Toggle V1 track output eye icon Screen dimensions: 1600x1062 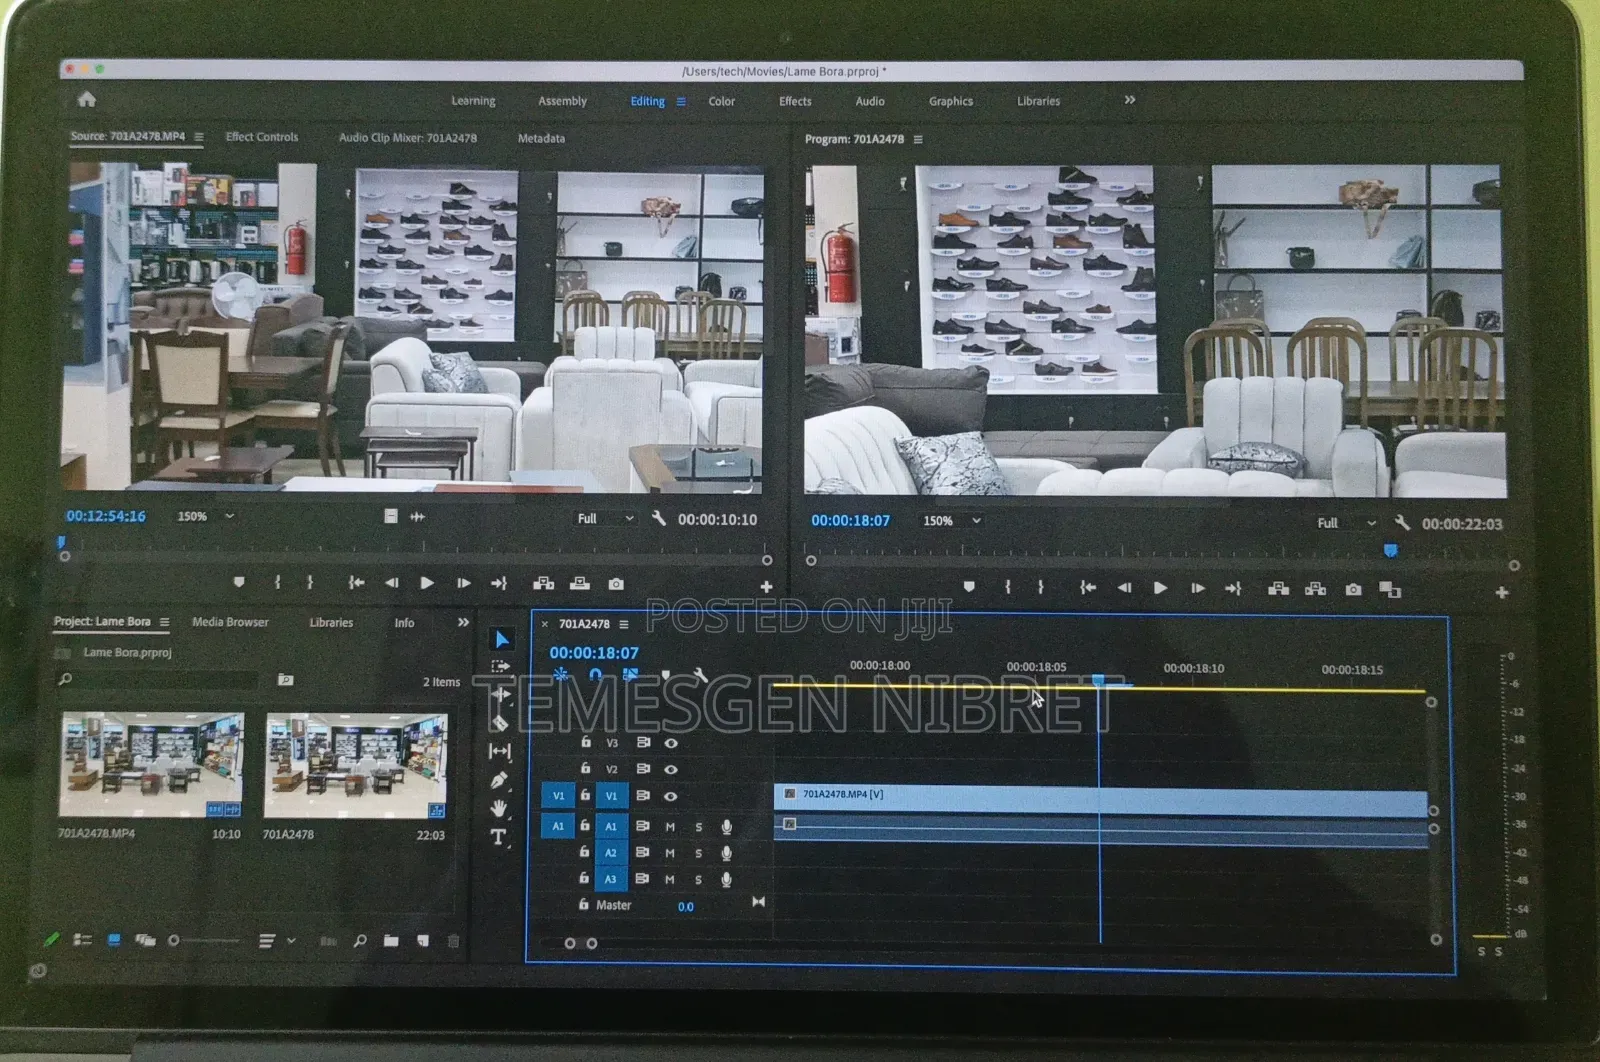671,797
